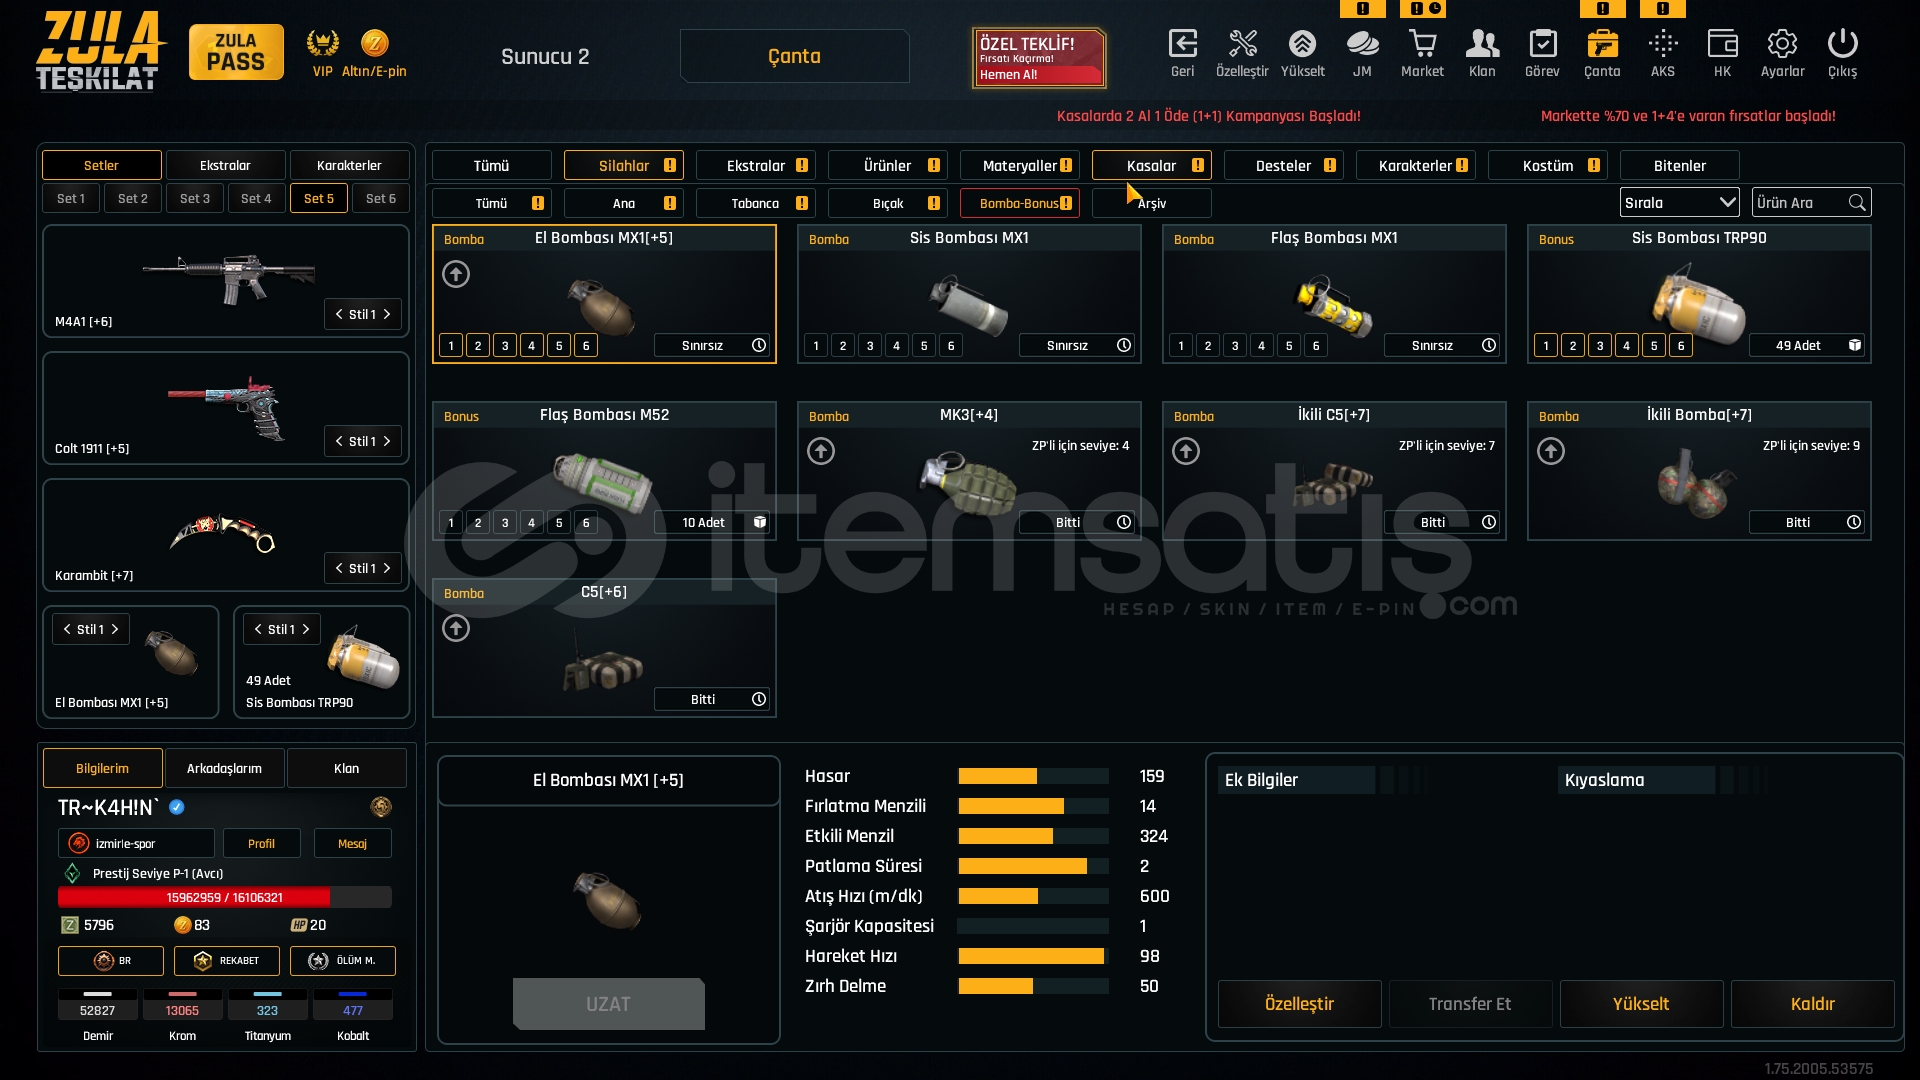Click box icon on Sis Bombası TRP90 49 Adet
Image resolution: width=1920 pixels, height=1080 pixels.
click(x=1855, y=345)
